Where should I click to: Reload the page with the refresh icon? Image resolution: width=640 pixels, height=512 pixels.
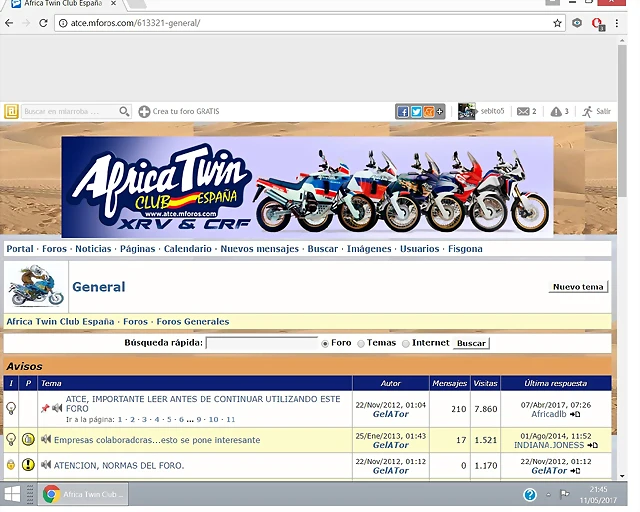(43, 23)
